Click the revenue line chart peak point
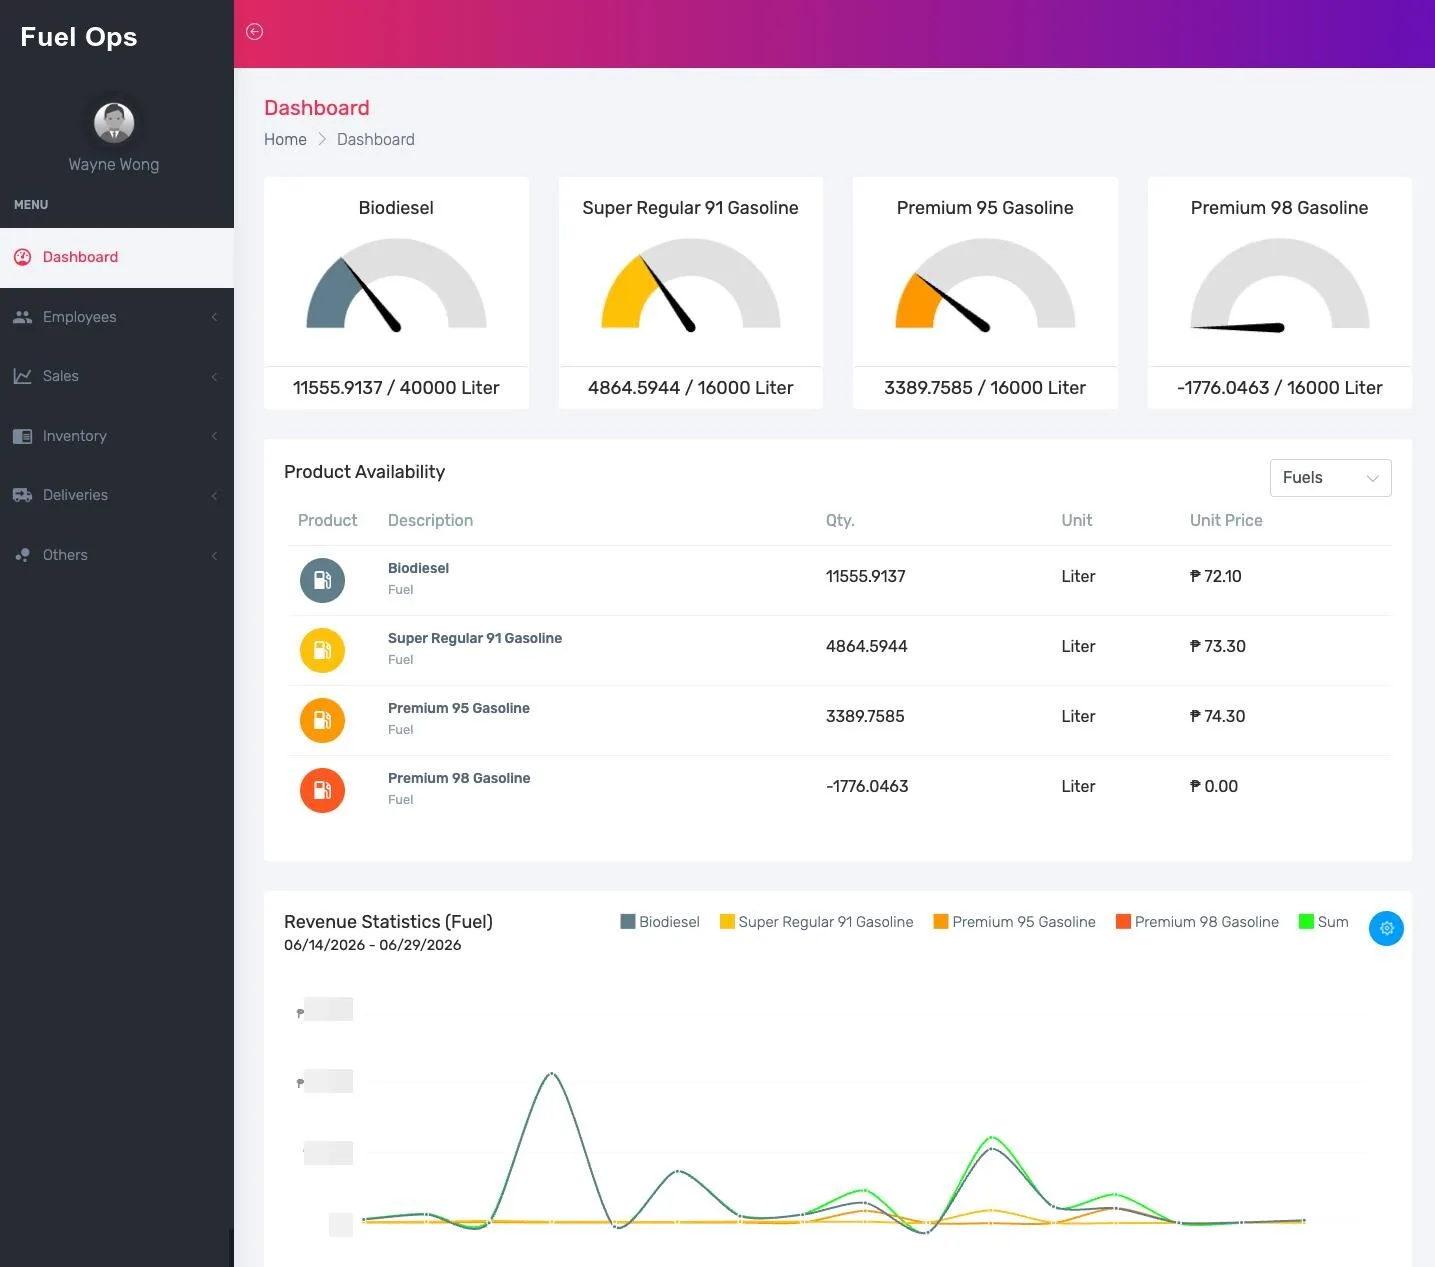 [552, 1074]
